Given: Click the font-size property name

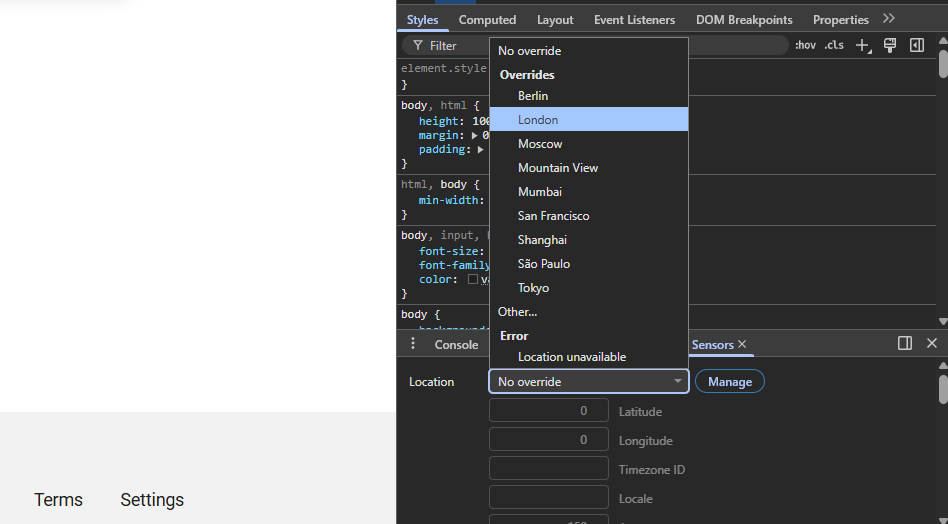Looking at the screenshot, I should click(449, 251).
